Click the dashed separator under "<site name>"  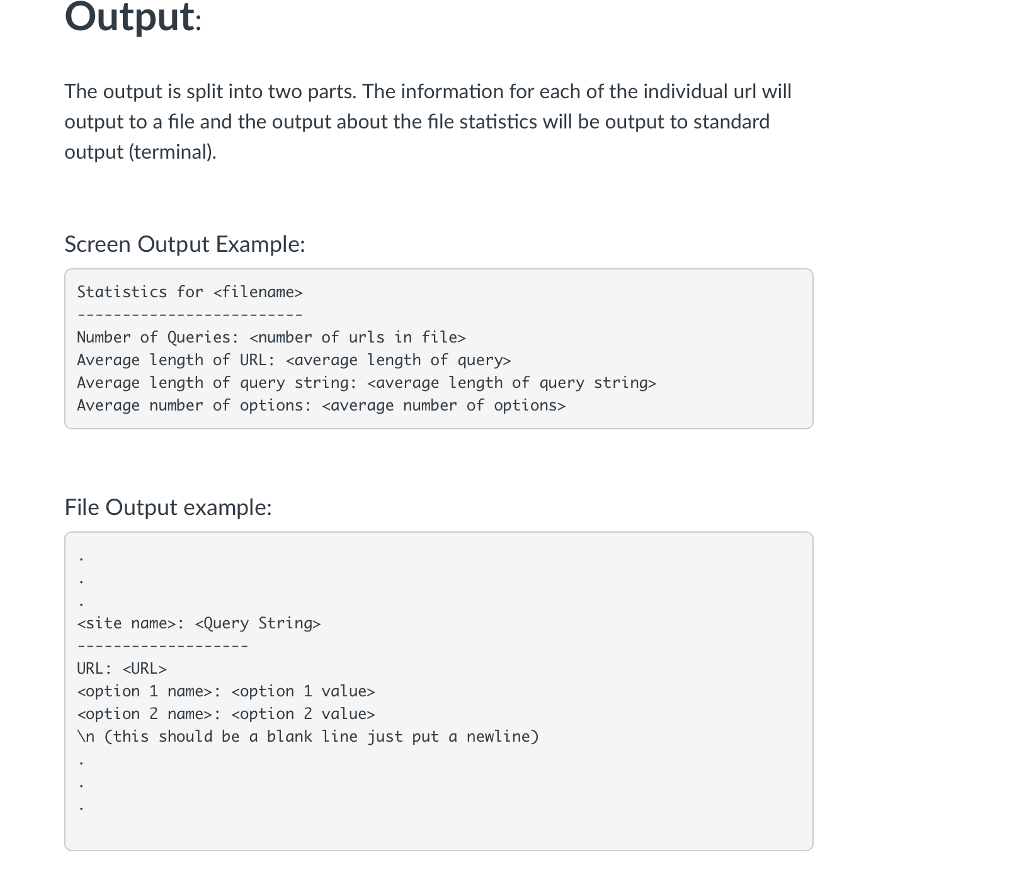tap(162, 646)
